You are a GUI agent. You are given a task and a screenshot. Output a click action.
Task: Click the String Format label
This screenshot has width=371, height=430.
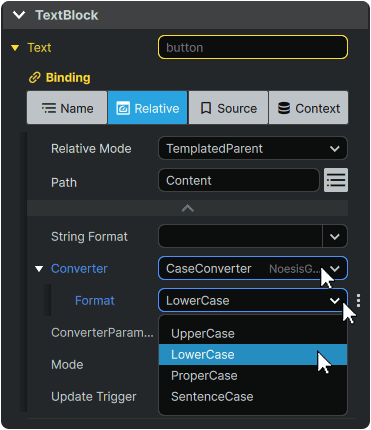click(x=89, y=237)
